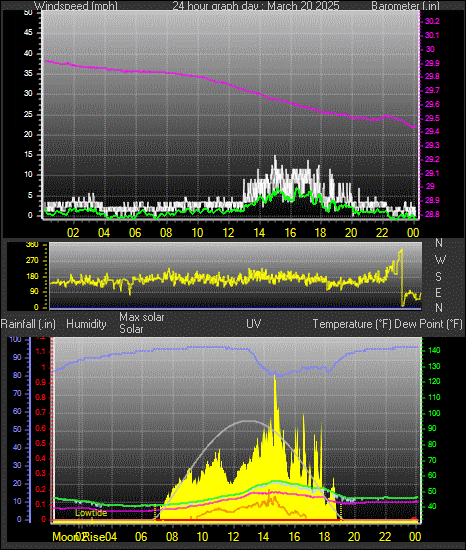Click the peak of the solar radiation spike
The height and width of the screenshot is (550, 466).
pos(275,376)
